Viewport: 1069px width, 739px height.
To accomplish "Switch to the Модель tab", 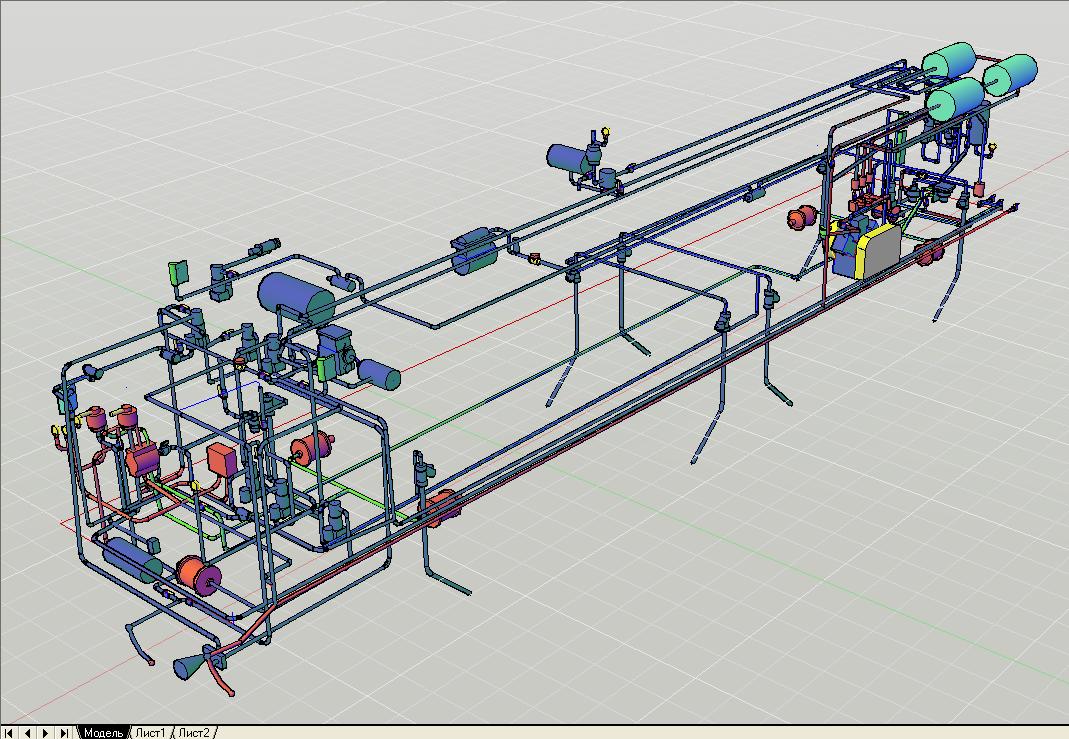I will pos(104,733).
